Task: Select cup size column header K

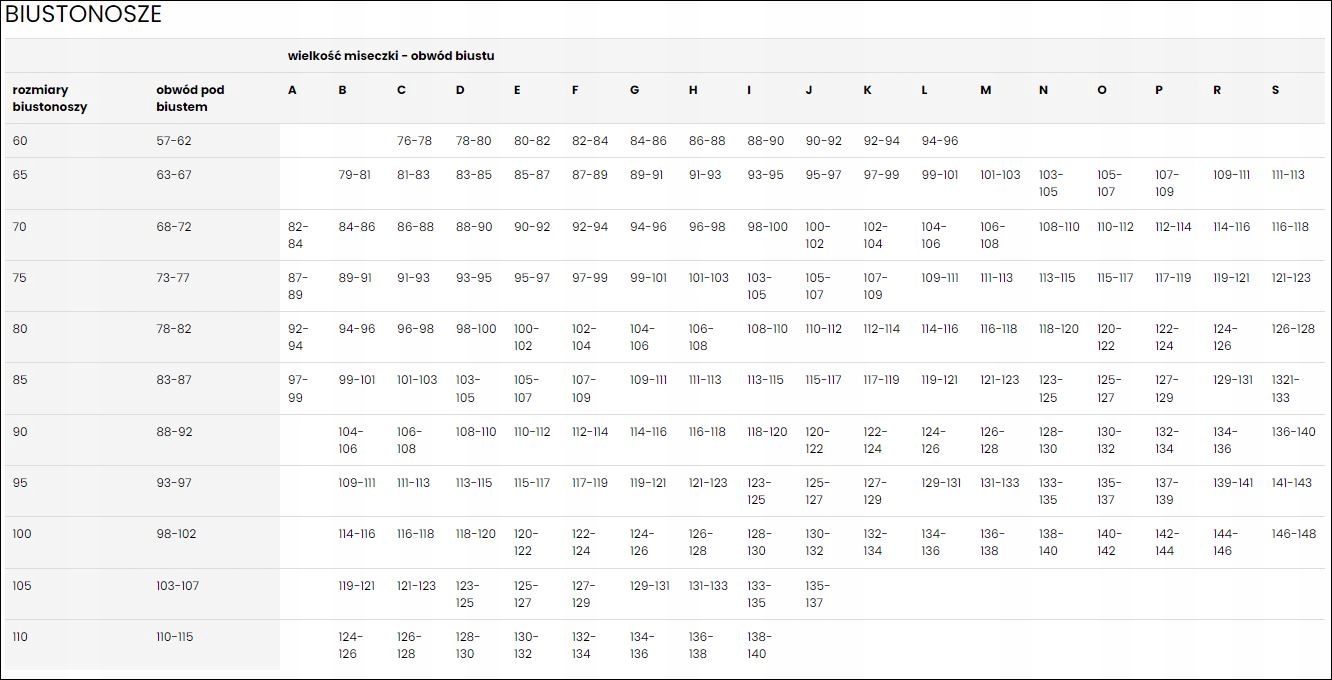Action: (x=867, y=90)
